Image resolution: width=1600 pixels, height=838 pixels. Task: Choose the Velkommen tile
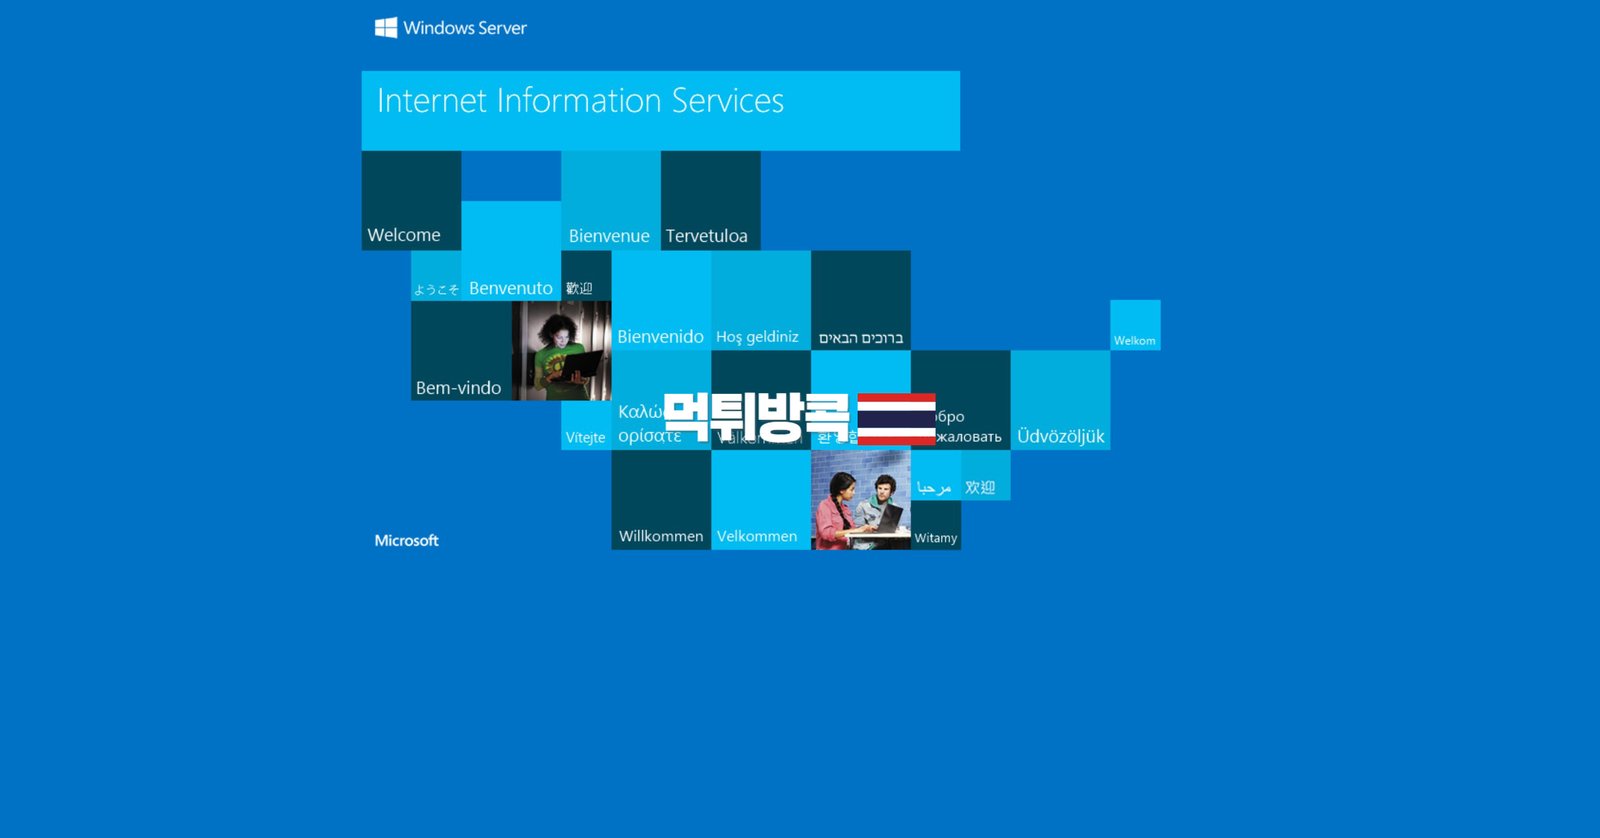click(760, 500)
